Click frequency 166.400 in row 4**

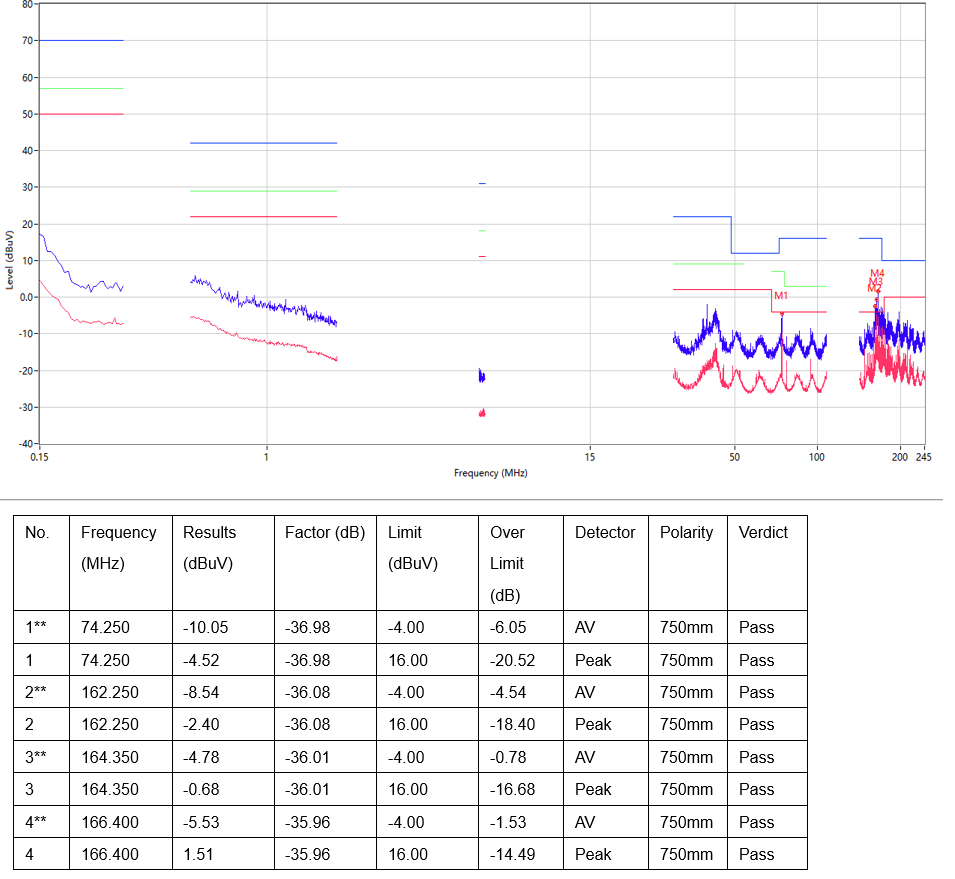click(110, 822)
